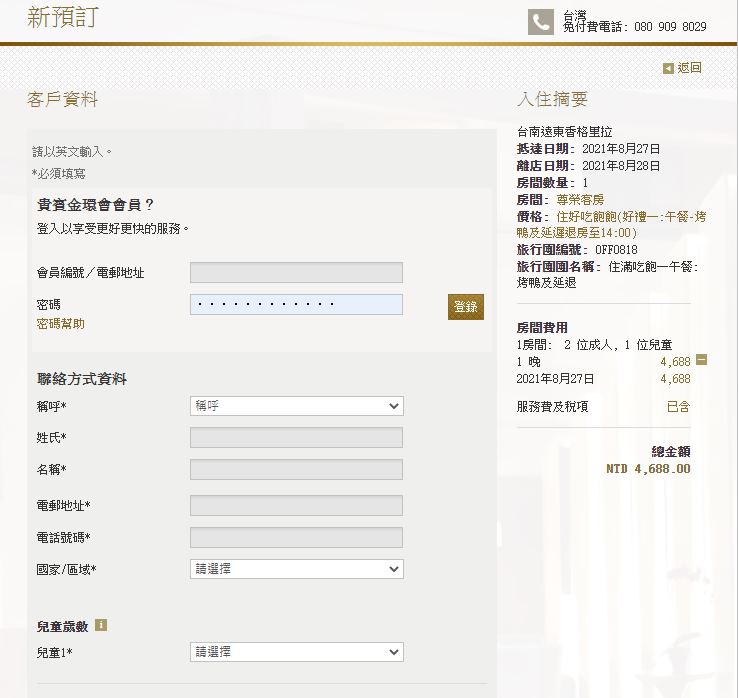The image size is (738, 698).
Task: Click the info icon next to 兒童歲數
Action: (101, 625)
